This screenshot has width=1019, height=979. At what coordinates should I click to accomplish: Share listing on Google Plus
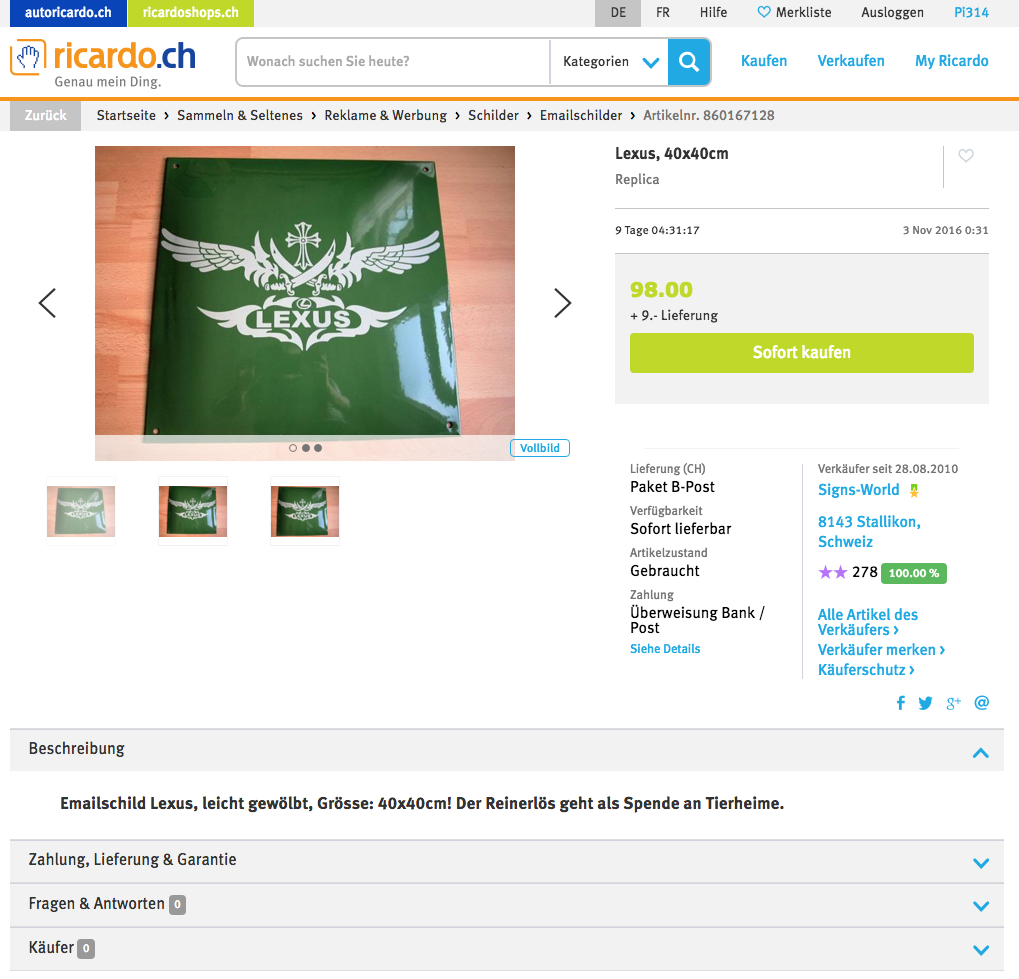953,703
